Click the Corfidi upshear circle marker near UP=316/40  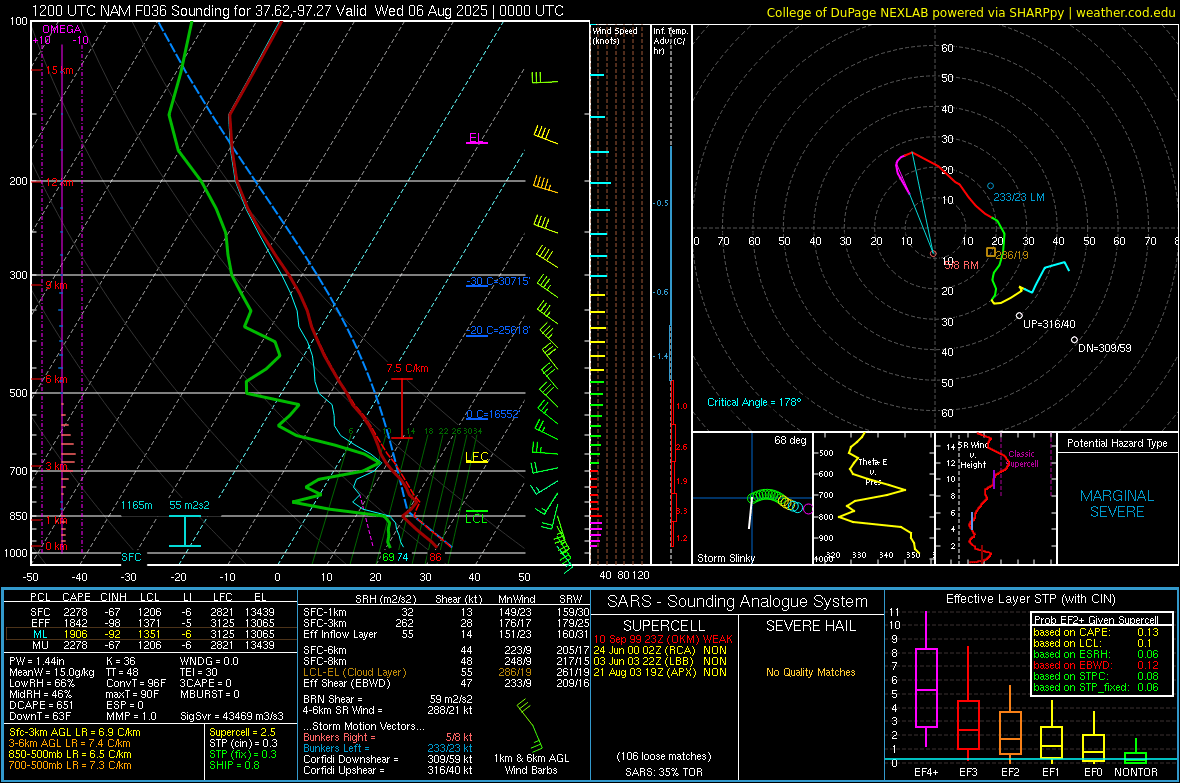1020,316
